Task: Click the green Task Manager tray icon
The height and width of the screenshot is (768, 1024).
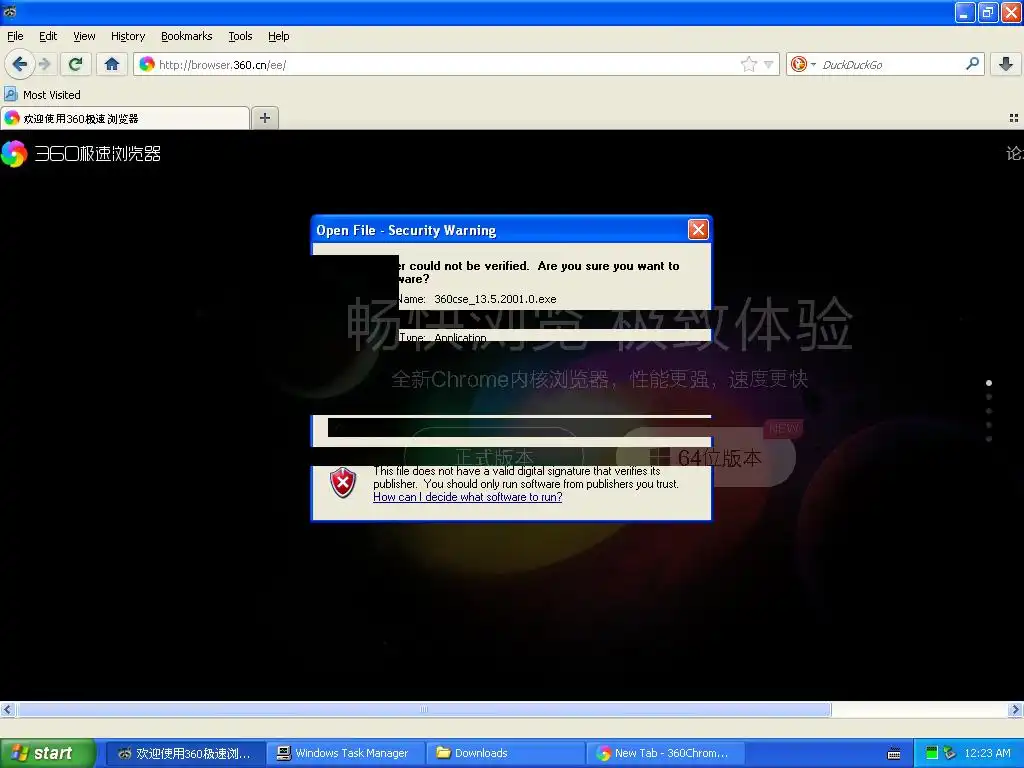Action: (932, 753)
